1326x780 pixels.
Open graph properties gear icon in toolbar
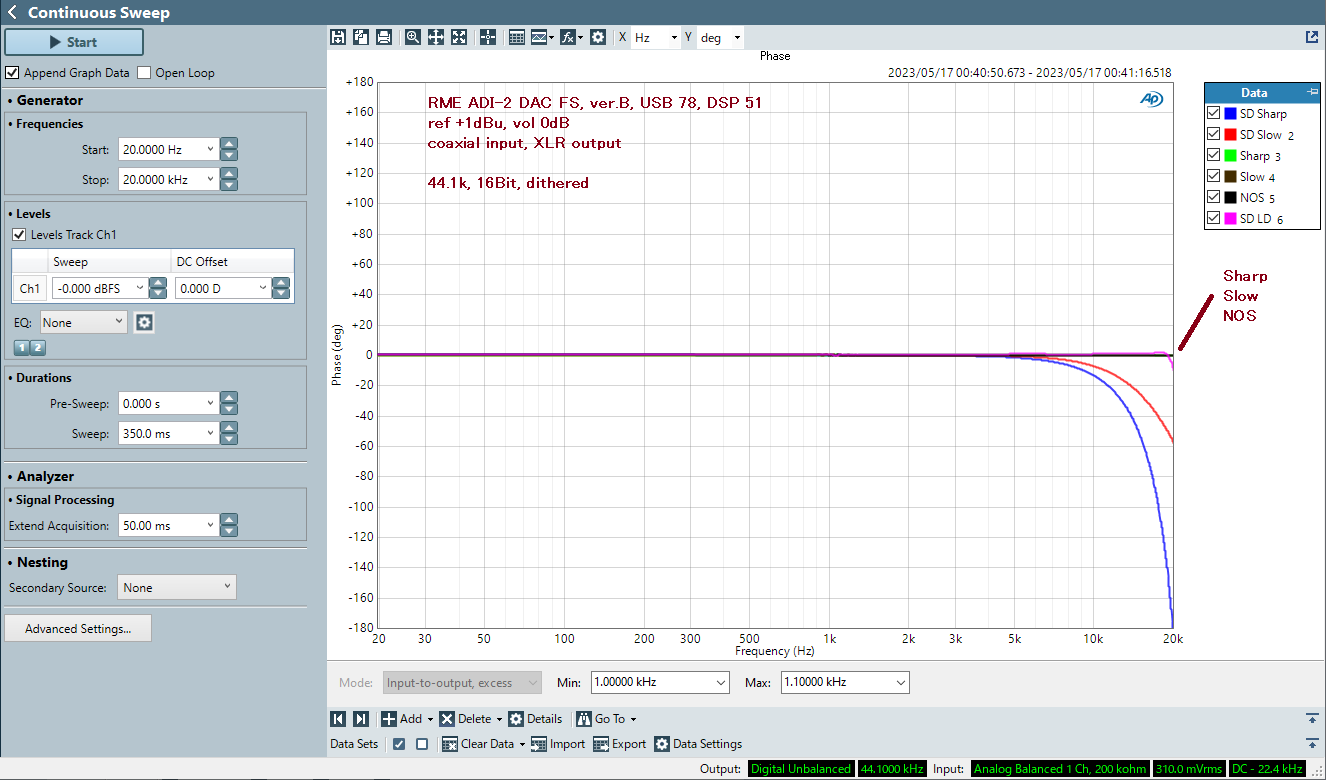click(598, 37)
